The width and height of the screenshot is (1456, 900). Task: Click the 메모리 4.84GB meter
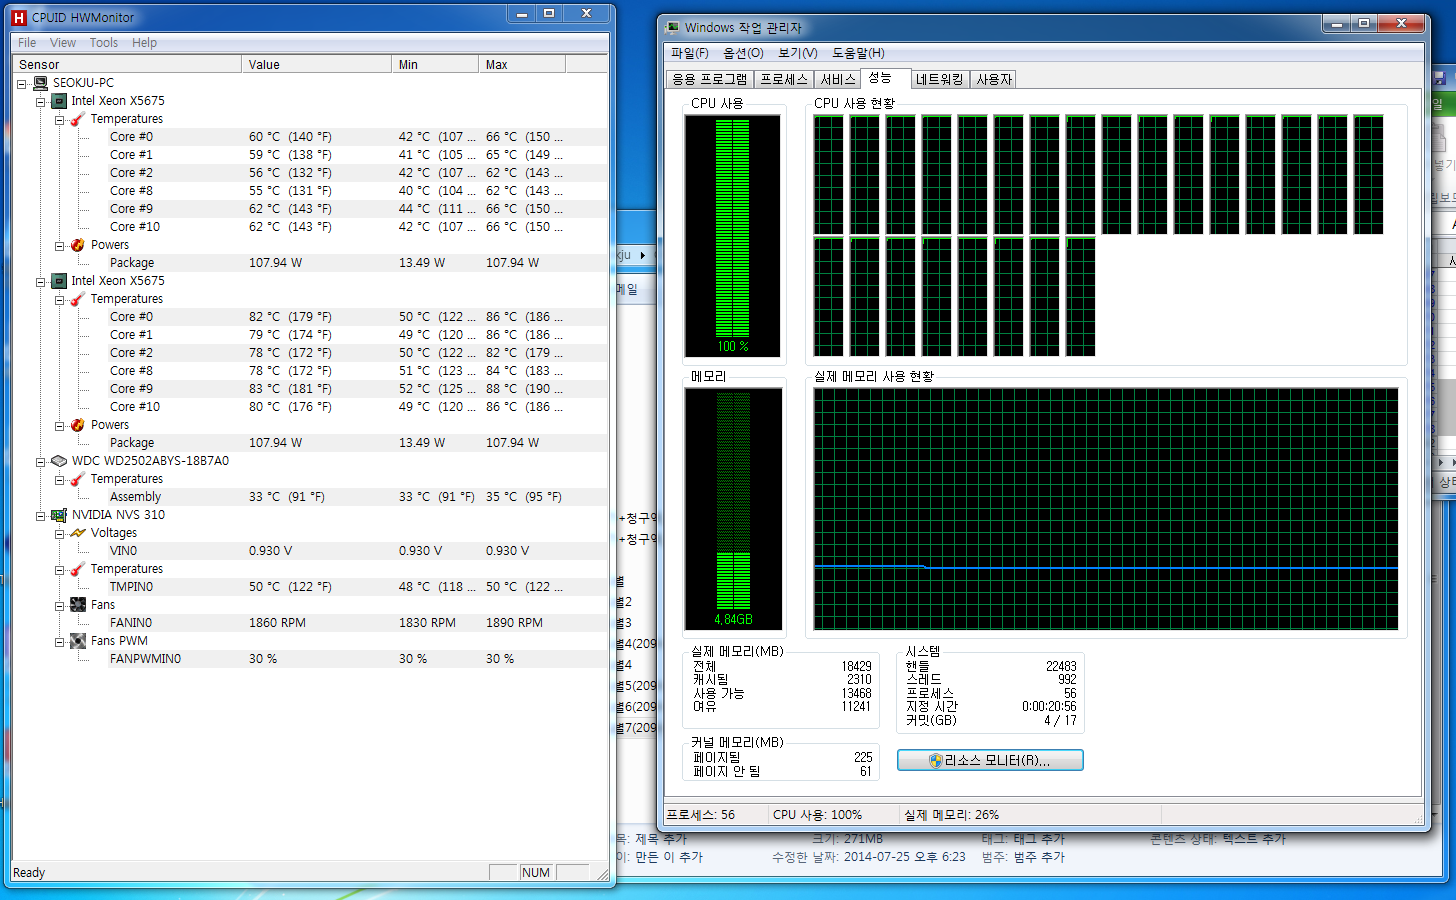(733, 508)
